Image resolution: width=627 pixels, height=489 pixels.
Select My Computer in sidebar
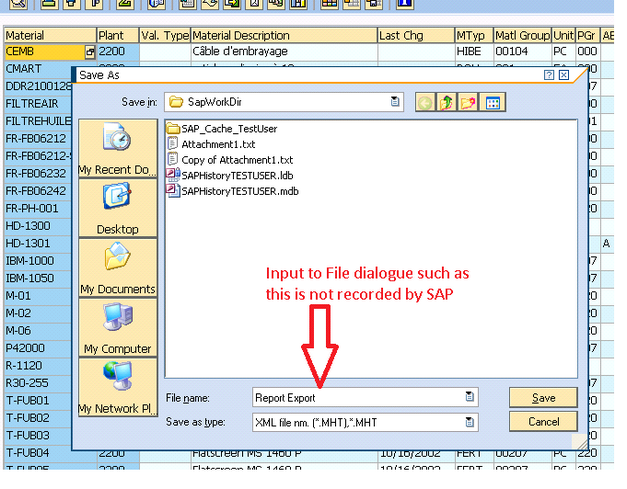[118, 328]
